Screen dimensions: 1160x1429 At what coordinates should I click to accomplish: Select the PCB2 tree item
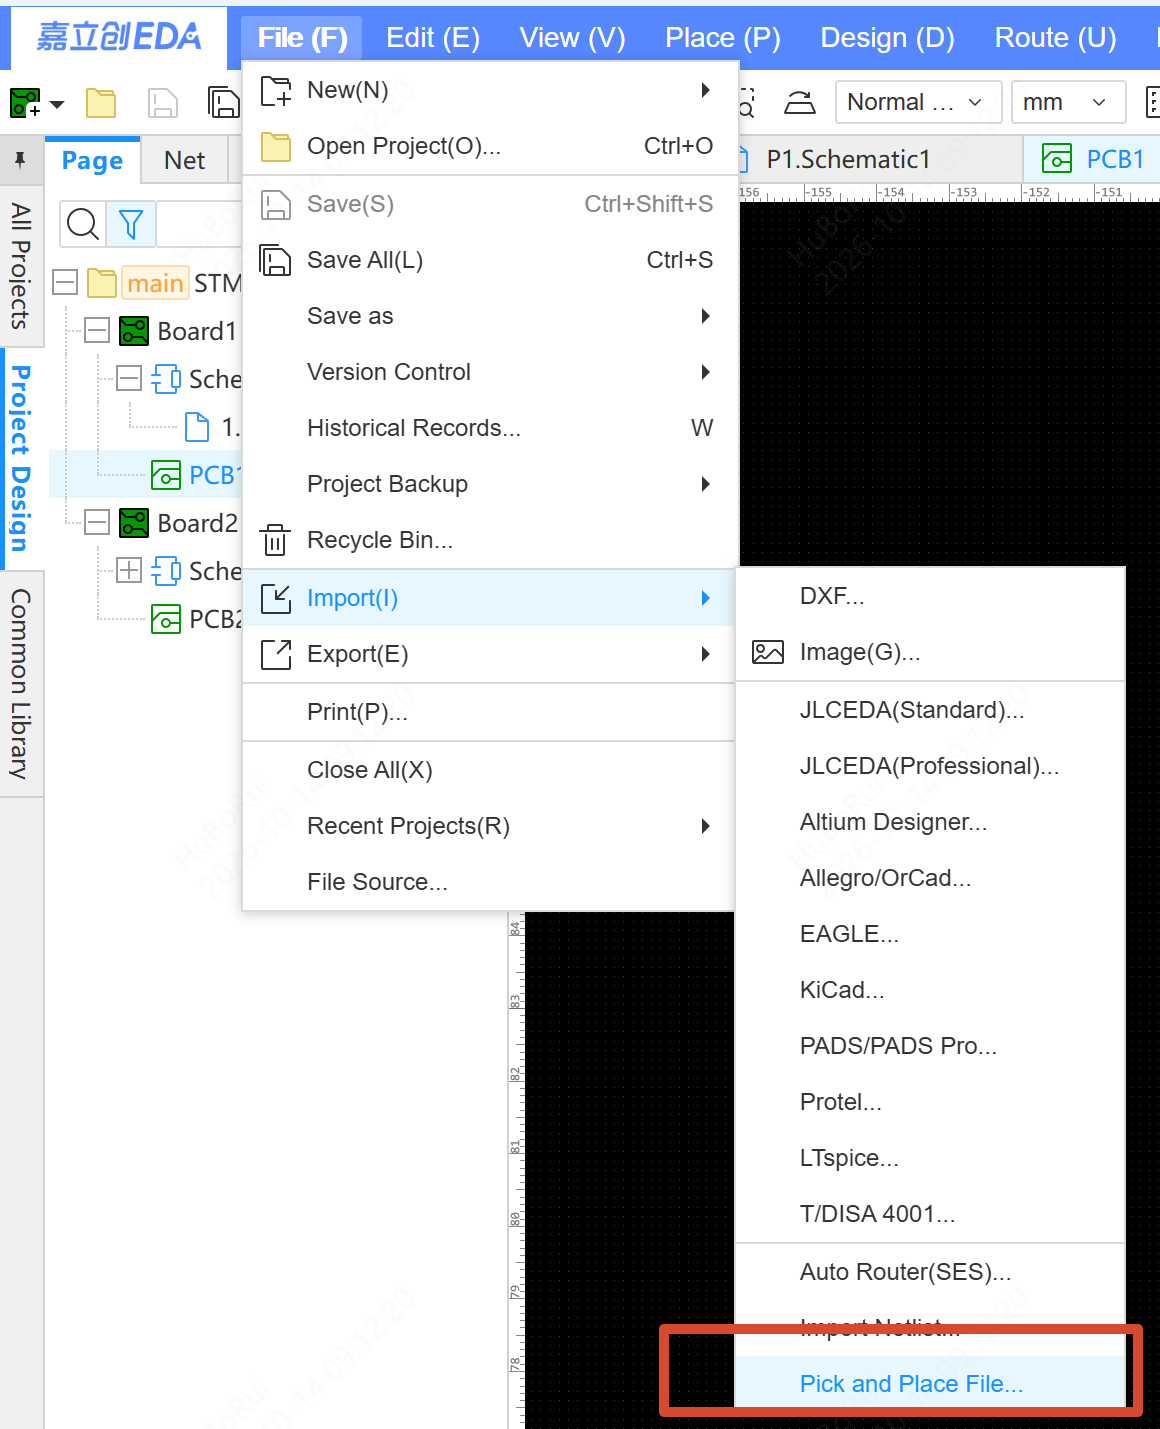click(x=197, y=619)
